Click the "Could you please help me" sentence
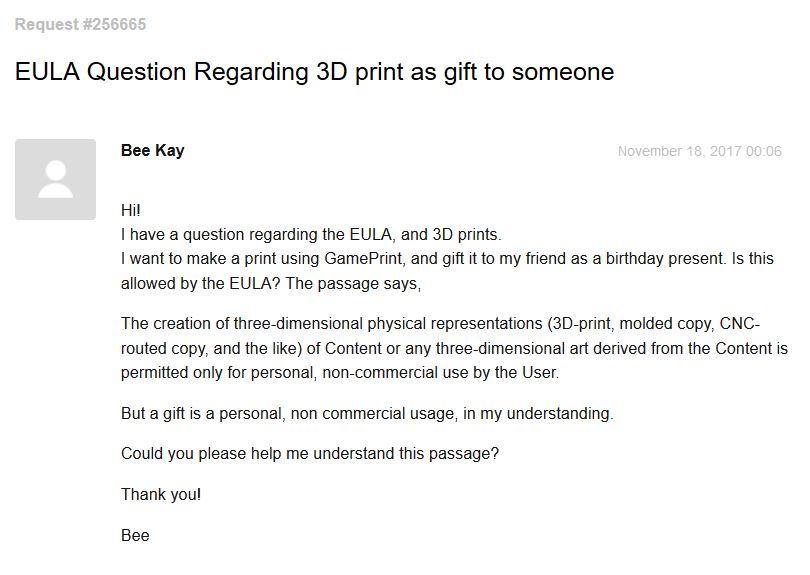Viewport: 810px width, 575px height. pyautogui.click(x=309, y=454)
